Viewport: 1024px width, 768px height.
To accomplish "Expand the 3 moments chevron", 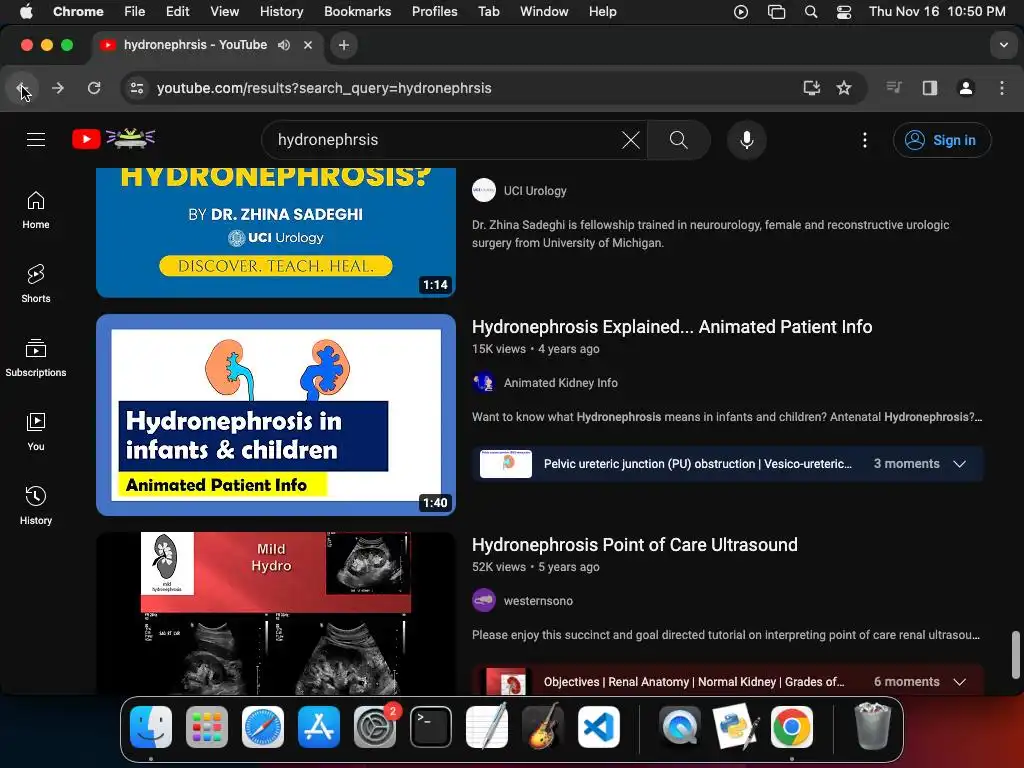I will (x=959, y=464).
